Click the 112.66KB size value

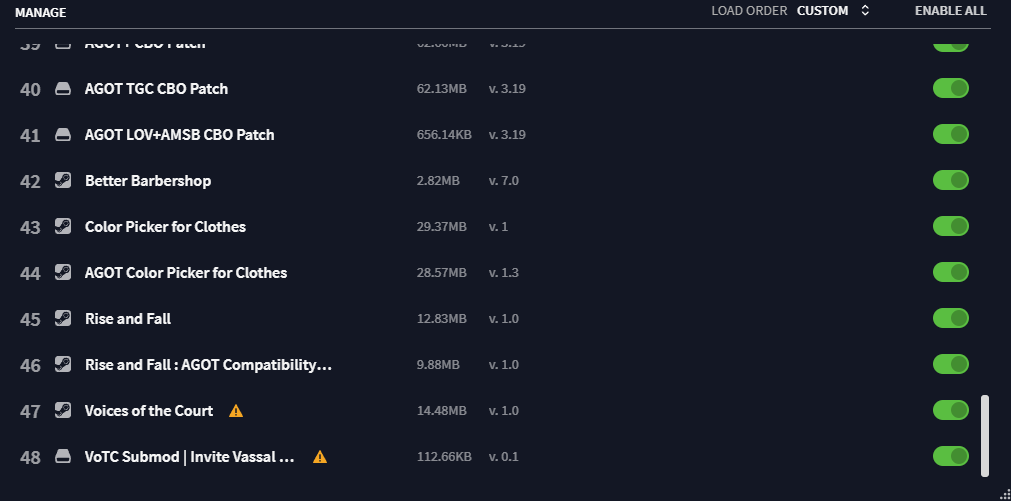pyautogui.click(x=444, y=457)
